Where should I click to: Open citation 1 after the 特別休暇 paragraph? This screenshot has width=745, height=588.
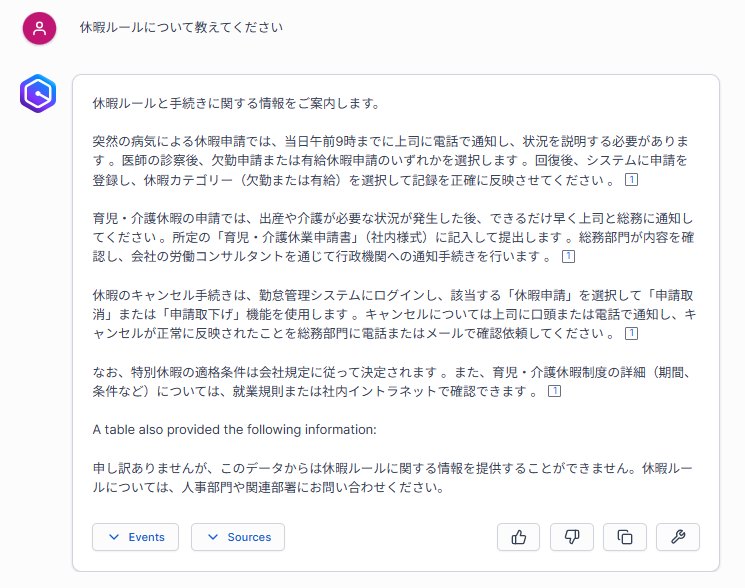(x=554, y=391)
